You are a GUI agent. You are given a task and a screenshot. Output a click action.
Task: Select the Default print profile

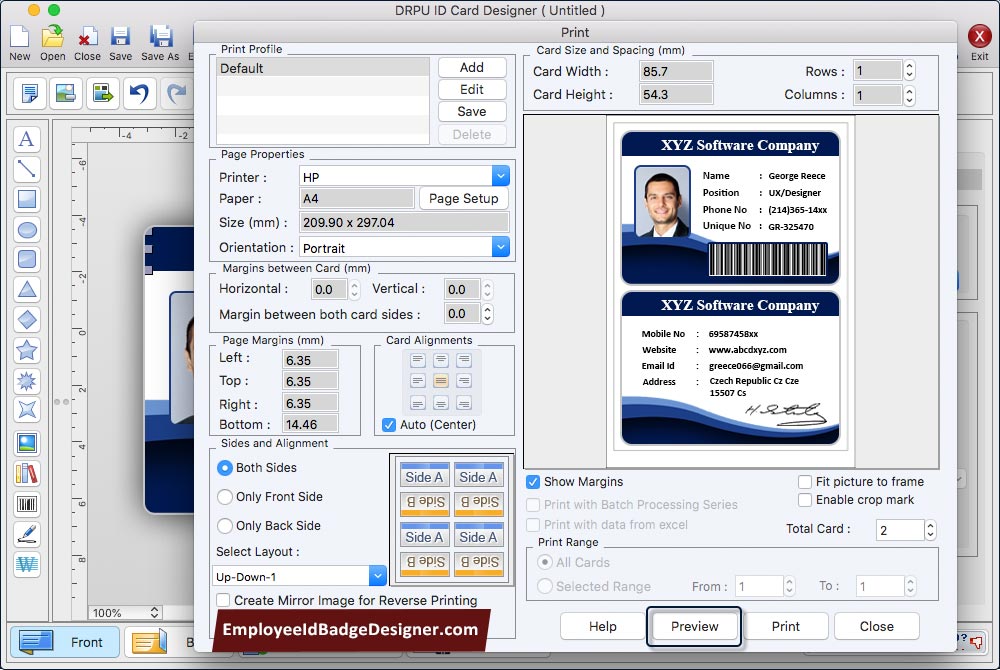click(323, 68)
